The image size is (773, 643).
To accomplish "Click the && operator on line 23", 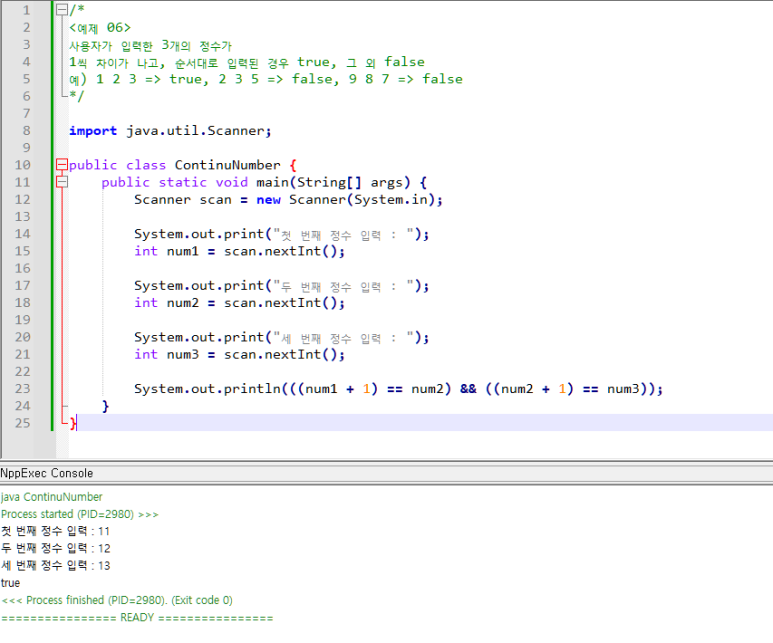I will tap(468, 389).
